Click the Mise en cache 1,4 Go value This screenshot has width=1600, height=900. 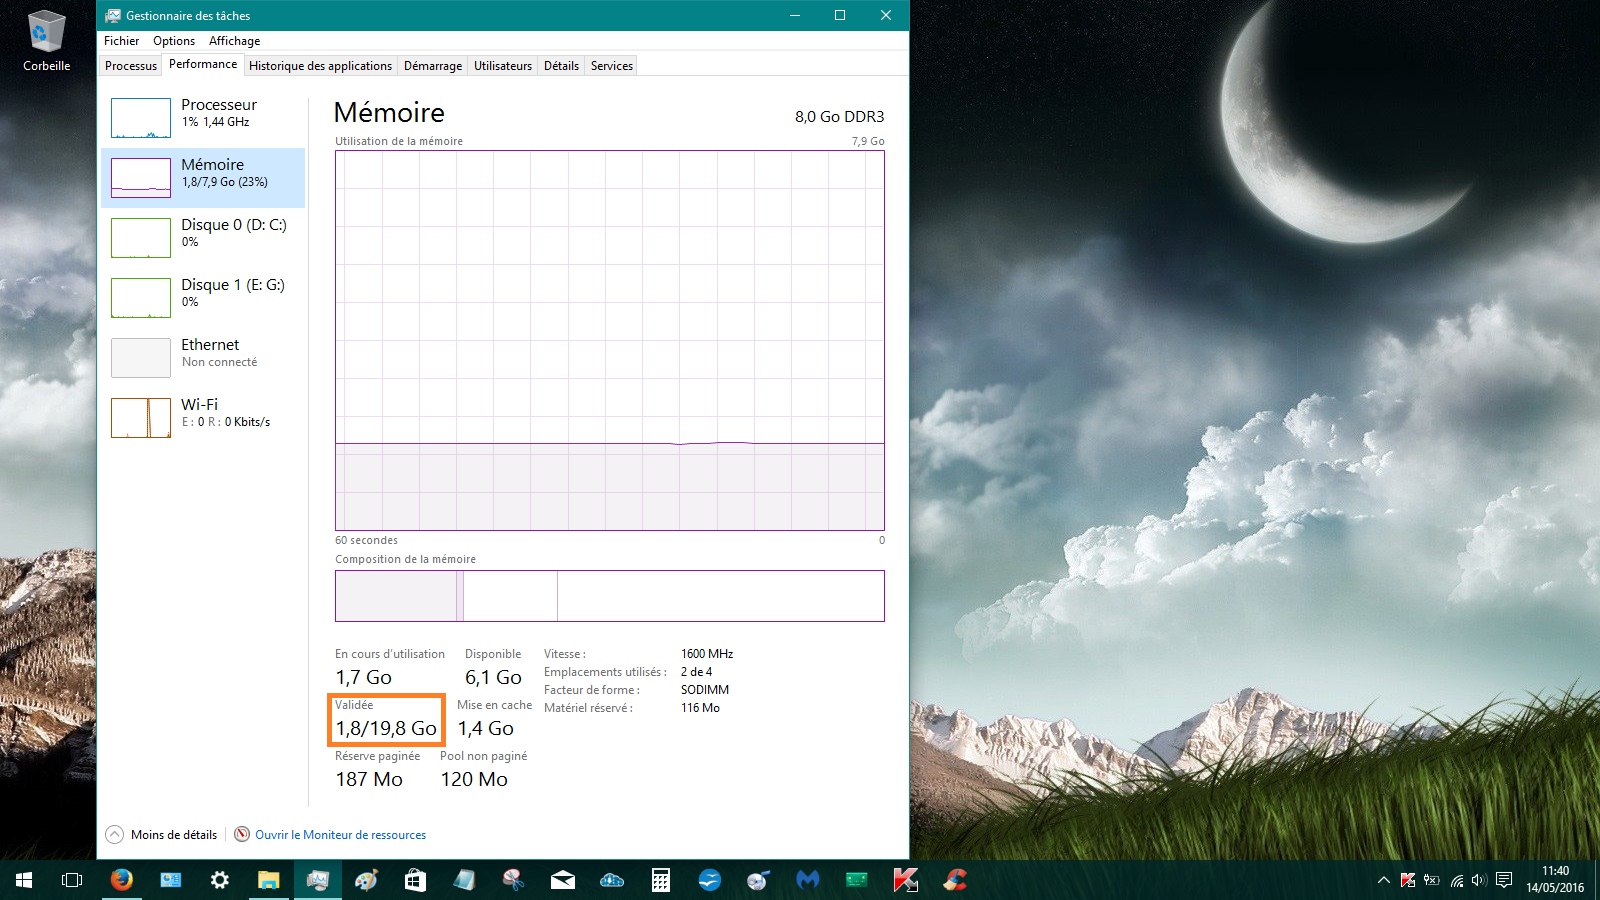point(486,729)
